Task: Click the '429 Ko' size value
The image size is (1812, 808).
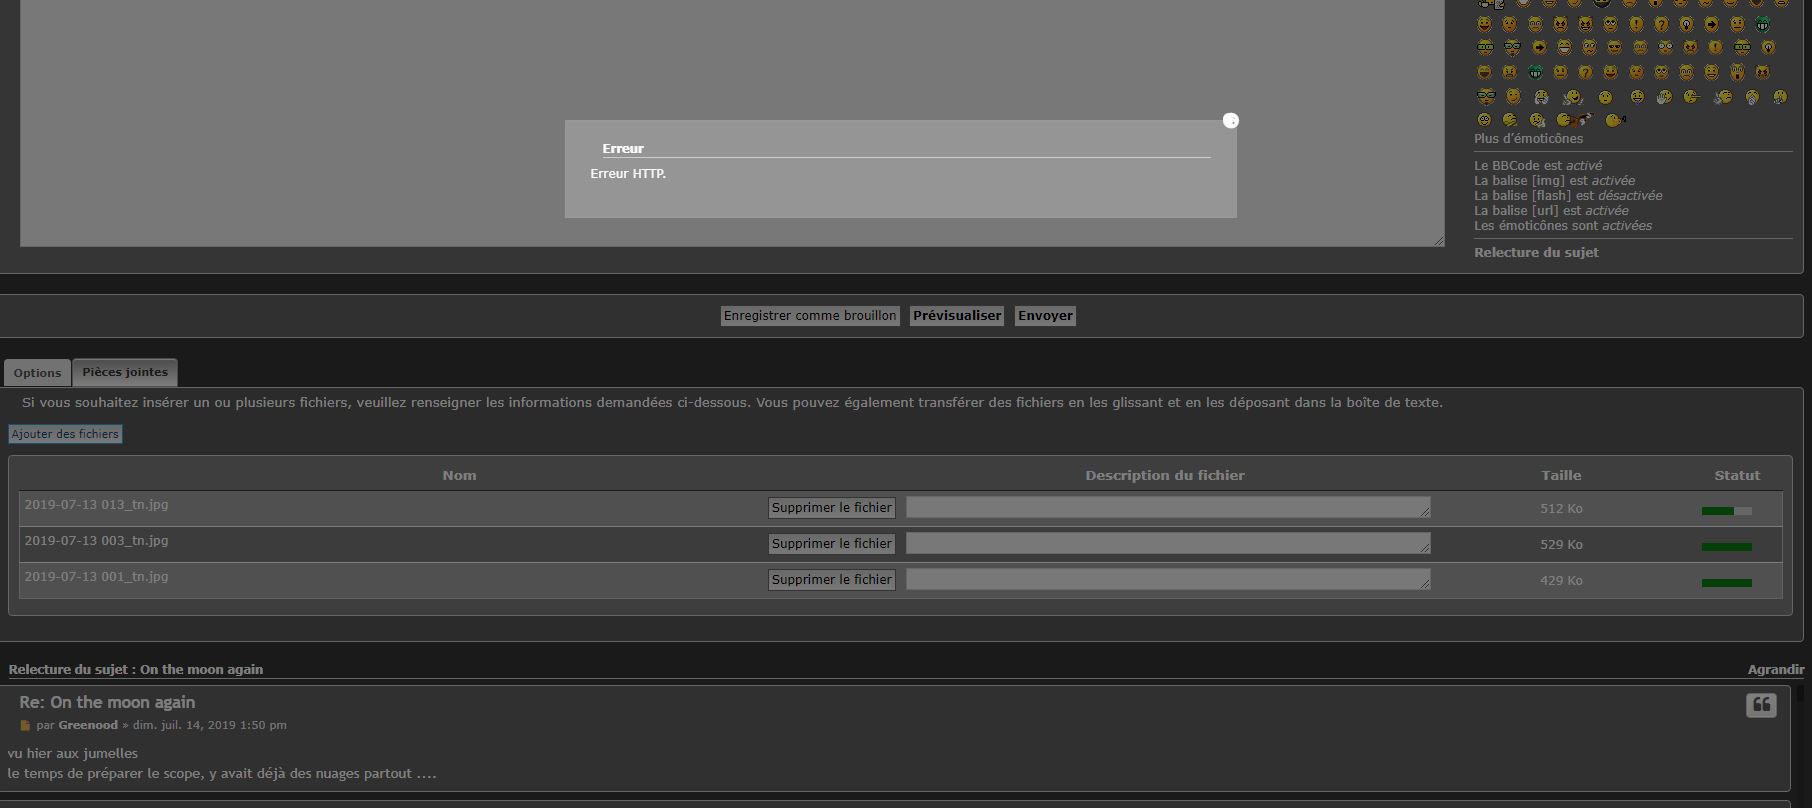Action: click(x=1561, y=581)
